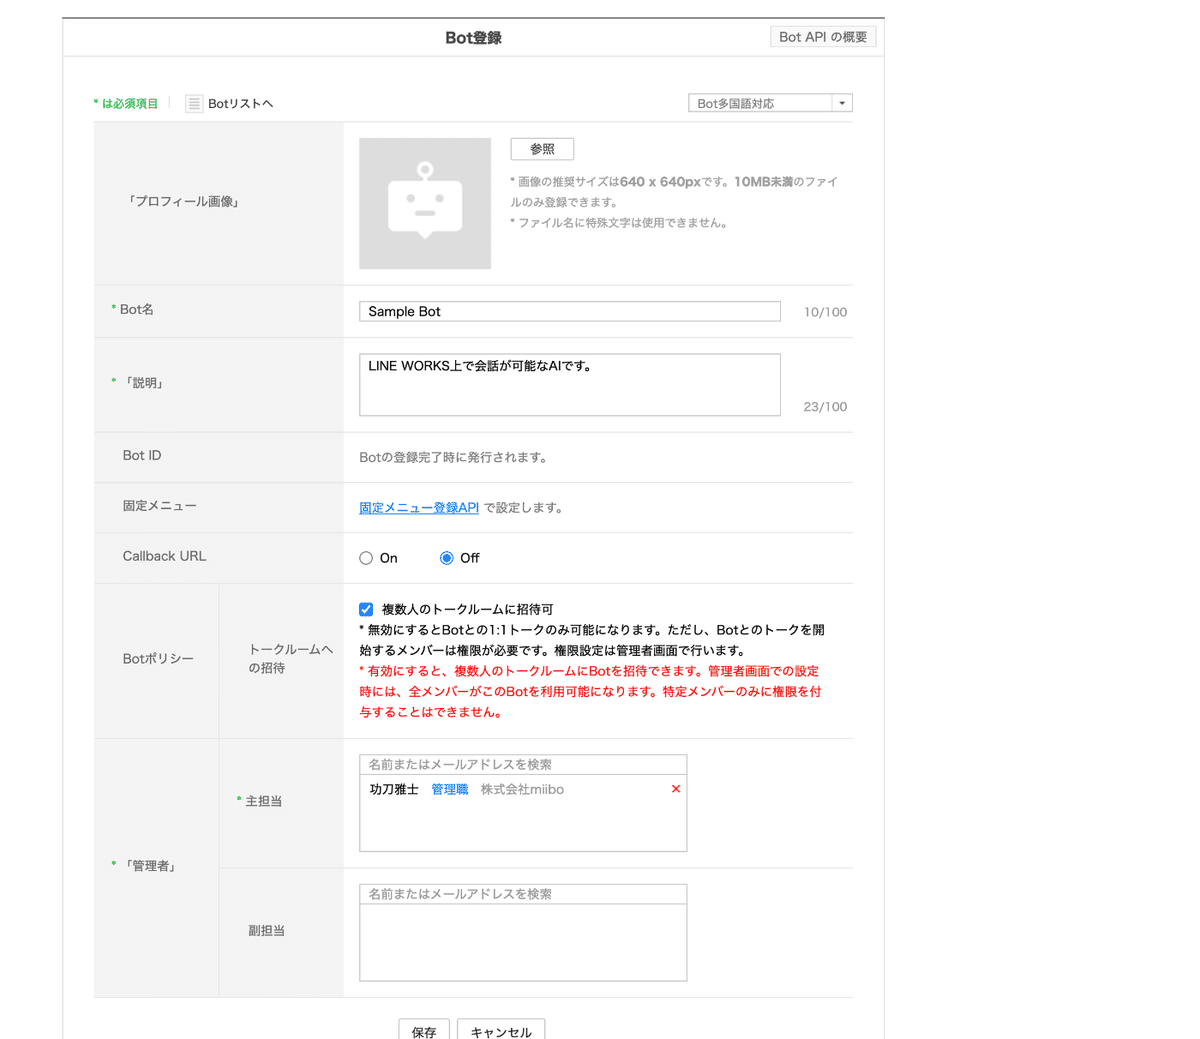The image size is (1200, 1039).
Task: Click the list icon beside Botリストへ
Action: point(194,104)
